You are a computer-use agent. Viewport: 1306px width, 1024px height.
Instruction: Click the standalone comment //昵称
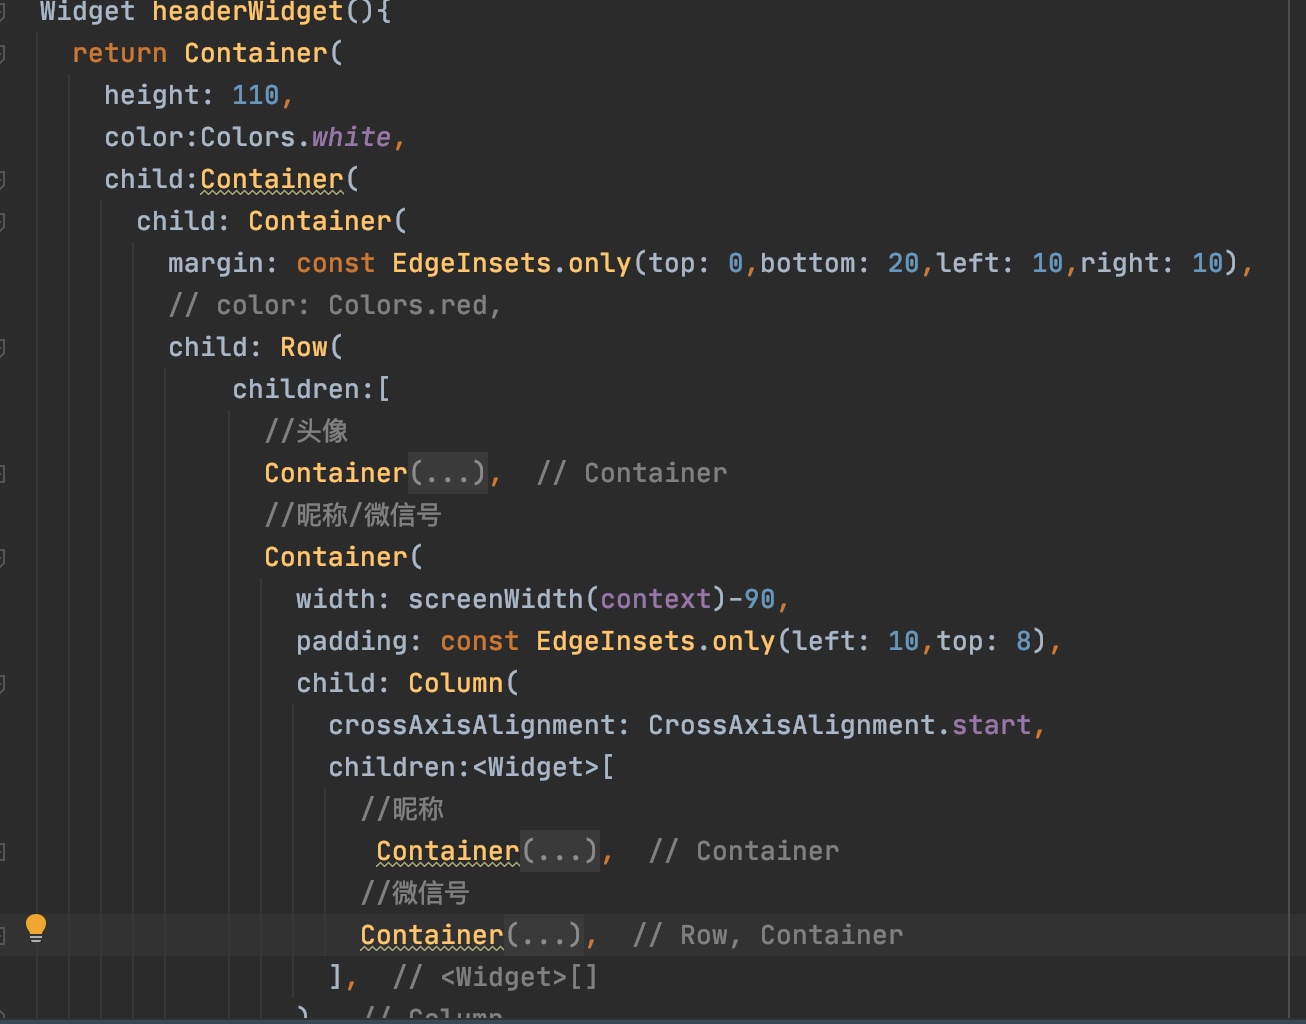[x=402, y=809]
